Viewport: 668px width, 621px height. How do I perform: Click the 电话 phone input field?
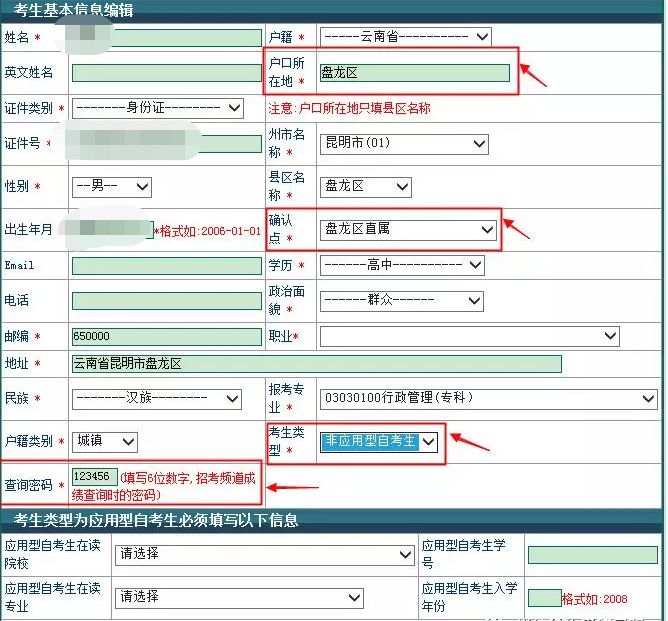(166, 300)
